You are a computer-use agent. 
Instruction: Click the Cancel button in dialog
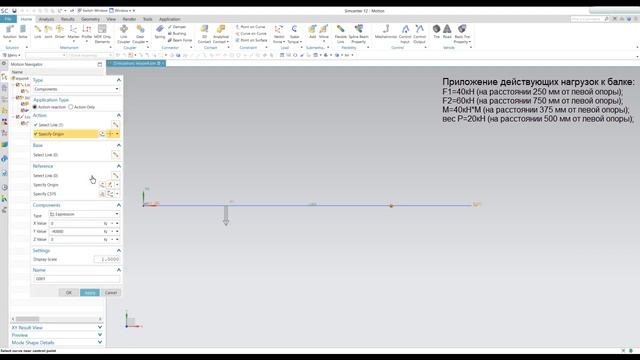click(111, 293)
